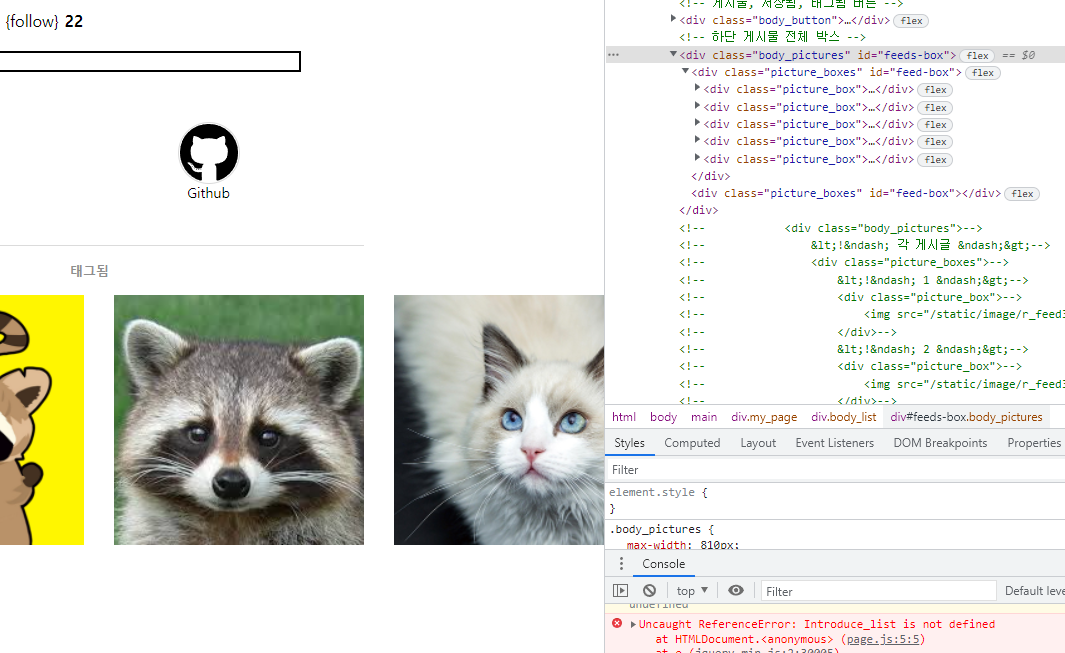1065x653 pixels.
Task: Select the Console drawer tab
Action: pyautogui.click(x=664, y=564)
